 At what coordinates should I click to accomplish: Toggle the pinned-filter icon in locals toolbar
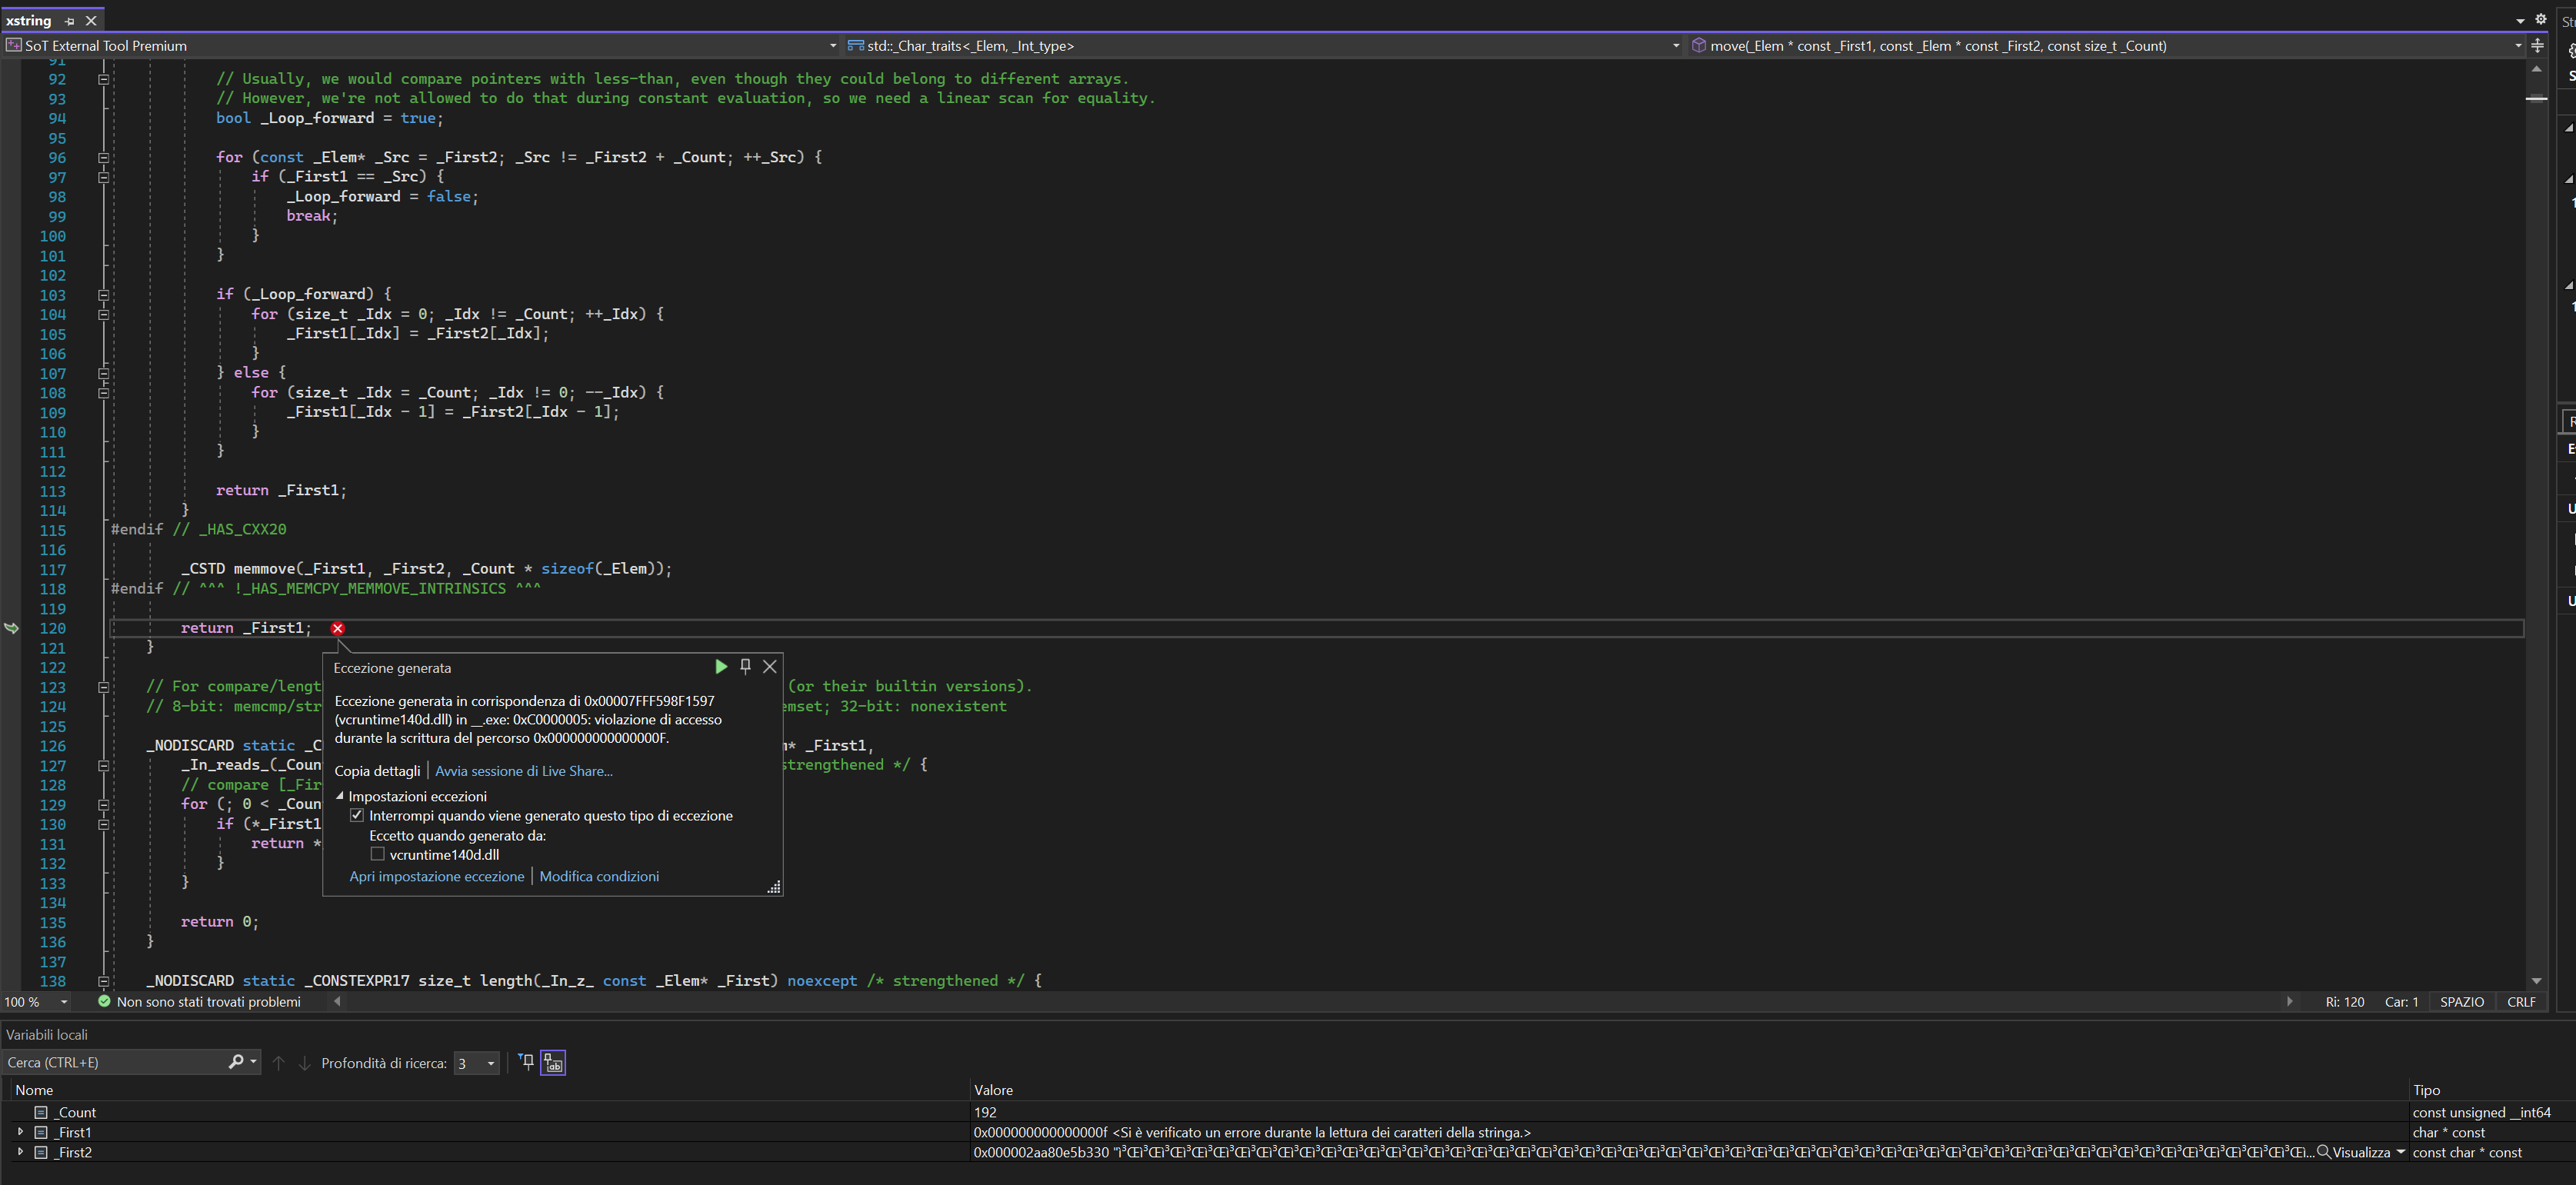pos(527,1062)
